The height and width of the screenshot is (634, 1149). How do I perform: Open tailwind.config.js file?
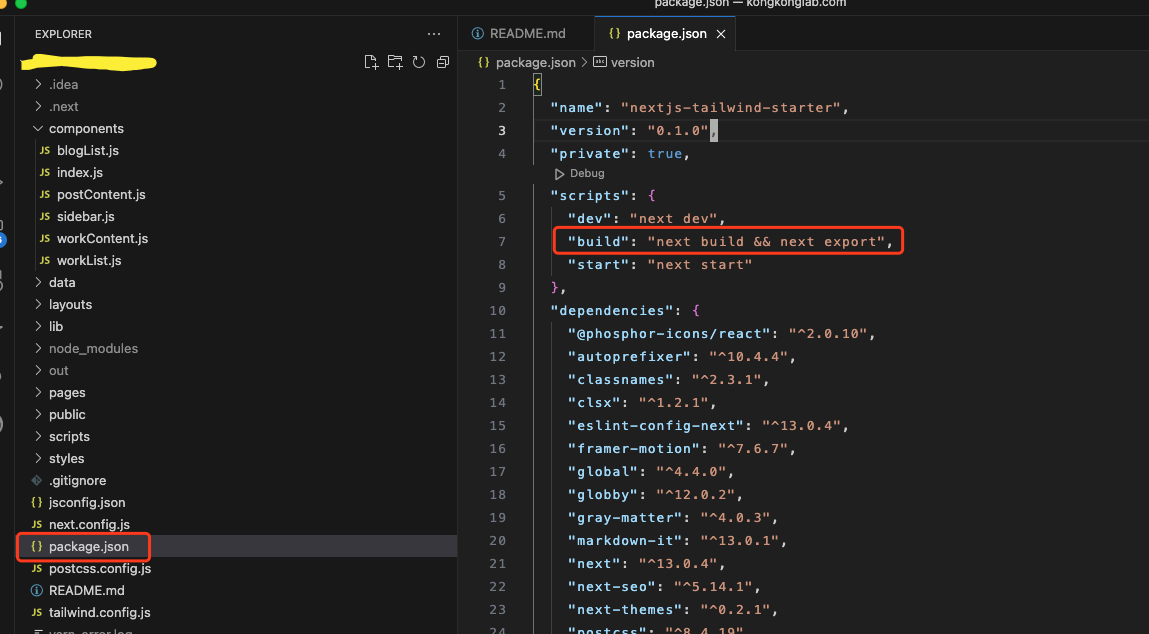(x=99, y=612)
